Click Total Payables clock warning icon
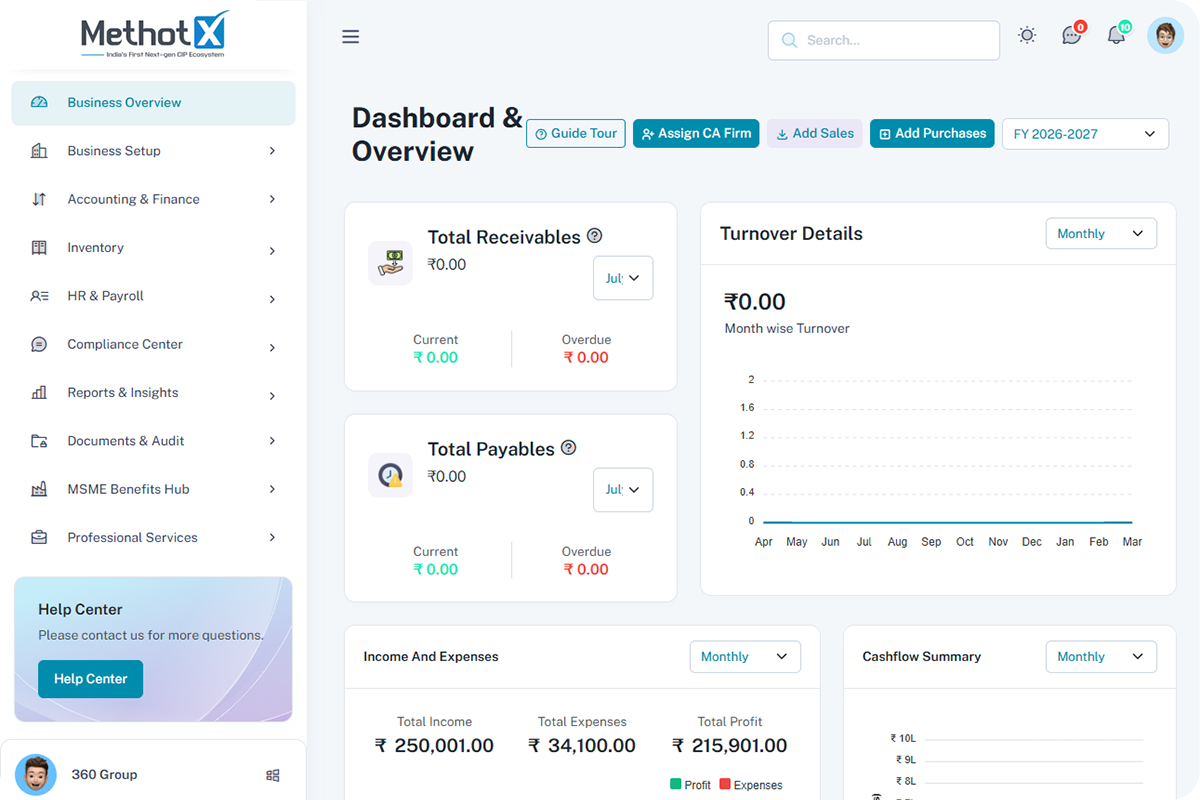Screen dimensions: 1200x800 [390, 475]
